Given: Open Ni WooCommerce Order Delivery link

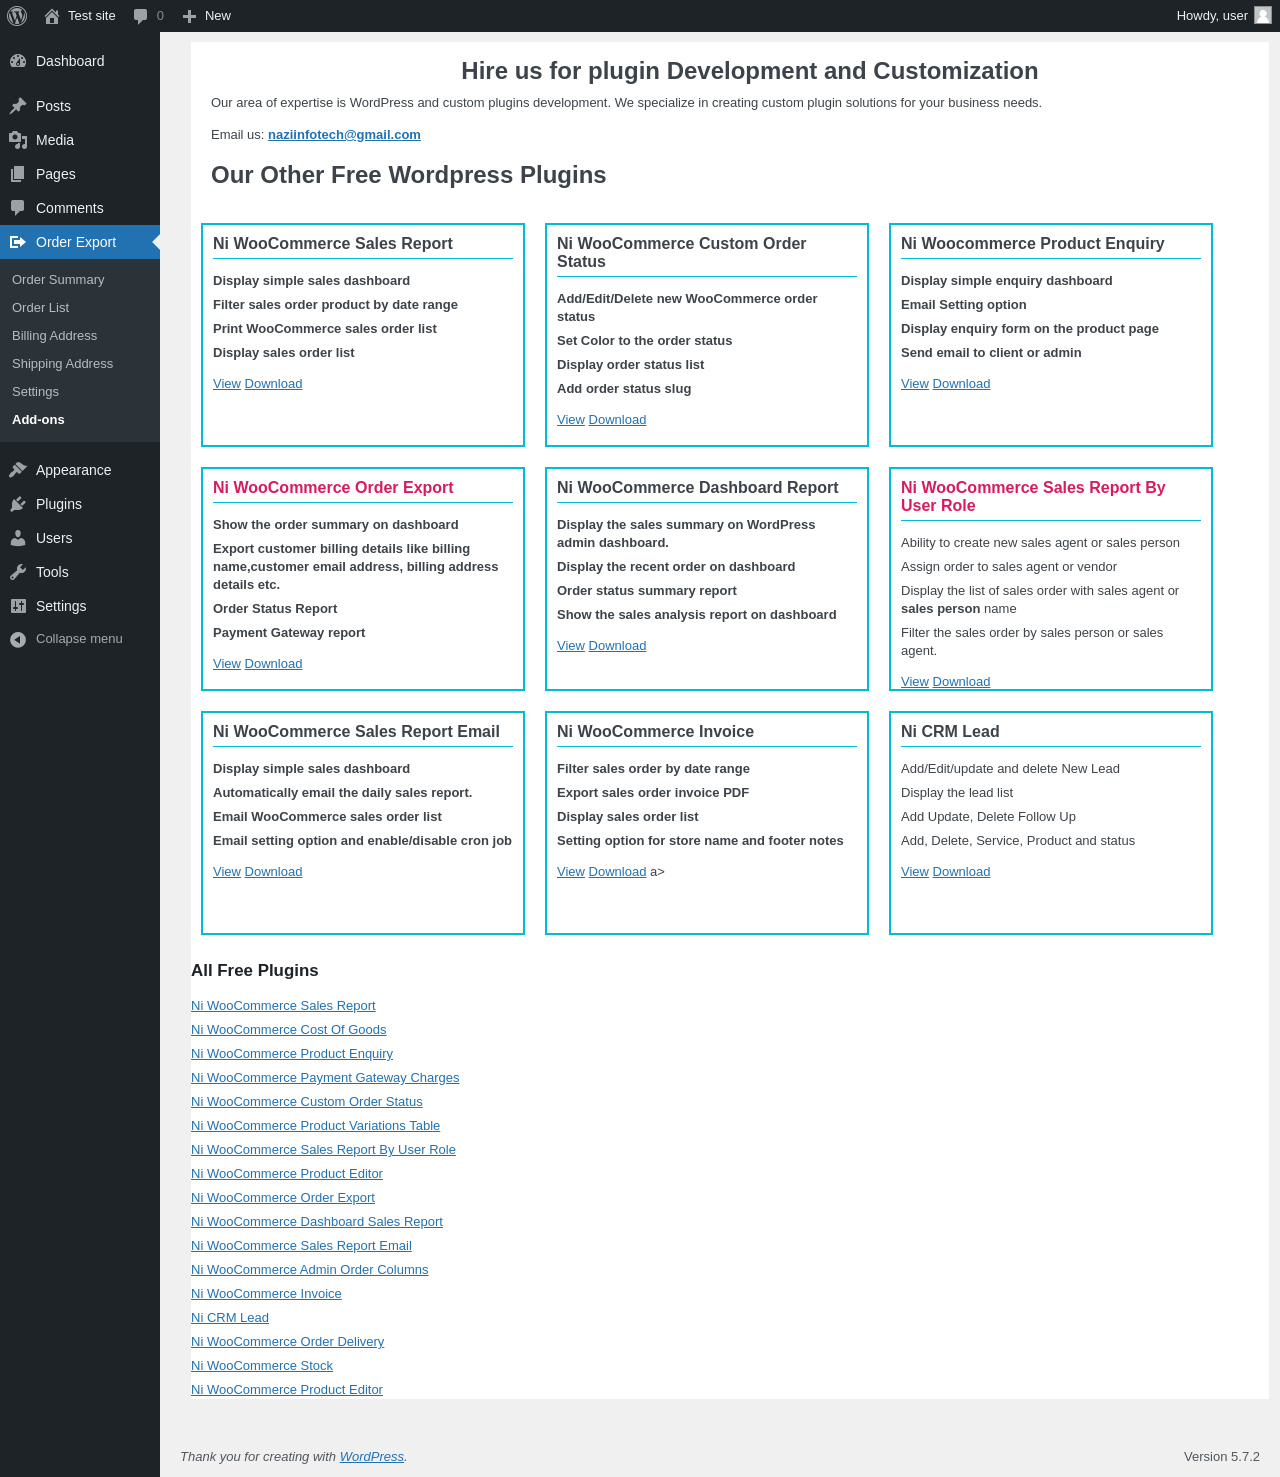Looking at the screenshot, I should 287,1342.
